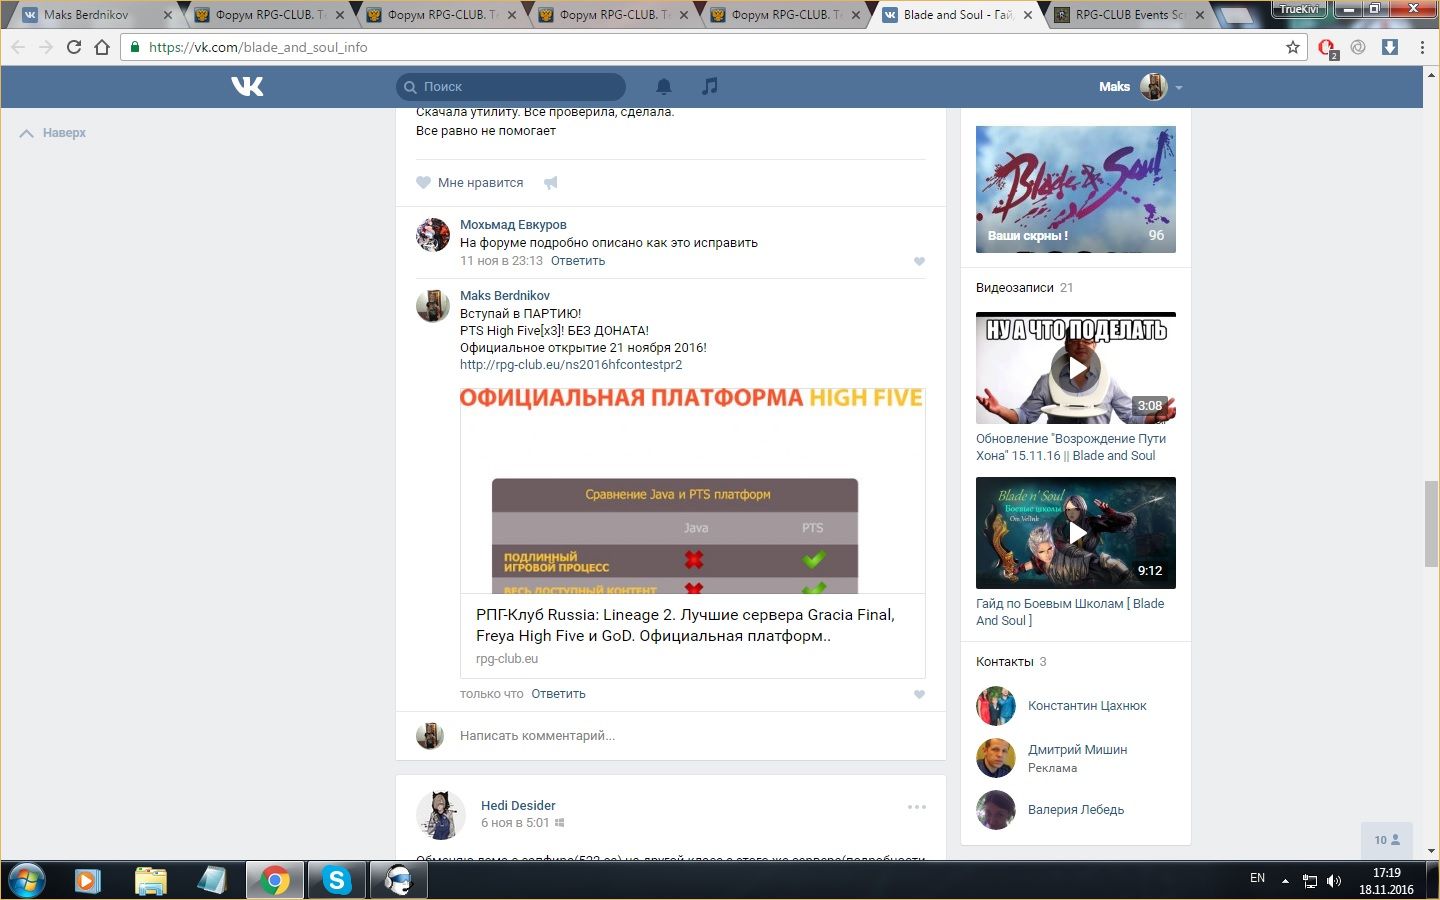The height and width of the screenshot is (900, 1440).
Task: Share the post with the megaphone icon
Action: pyautogui.click(x=551, y=183)
